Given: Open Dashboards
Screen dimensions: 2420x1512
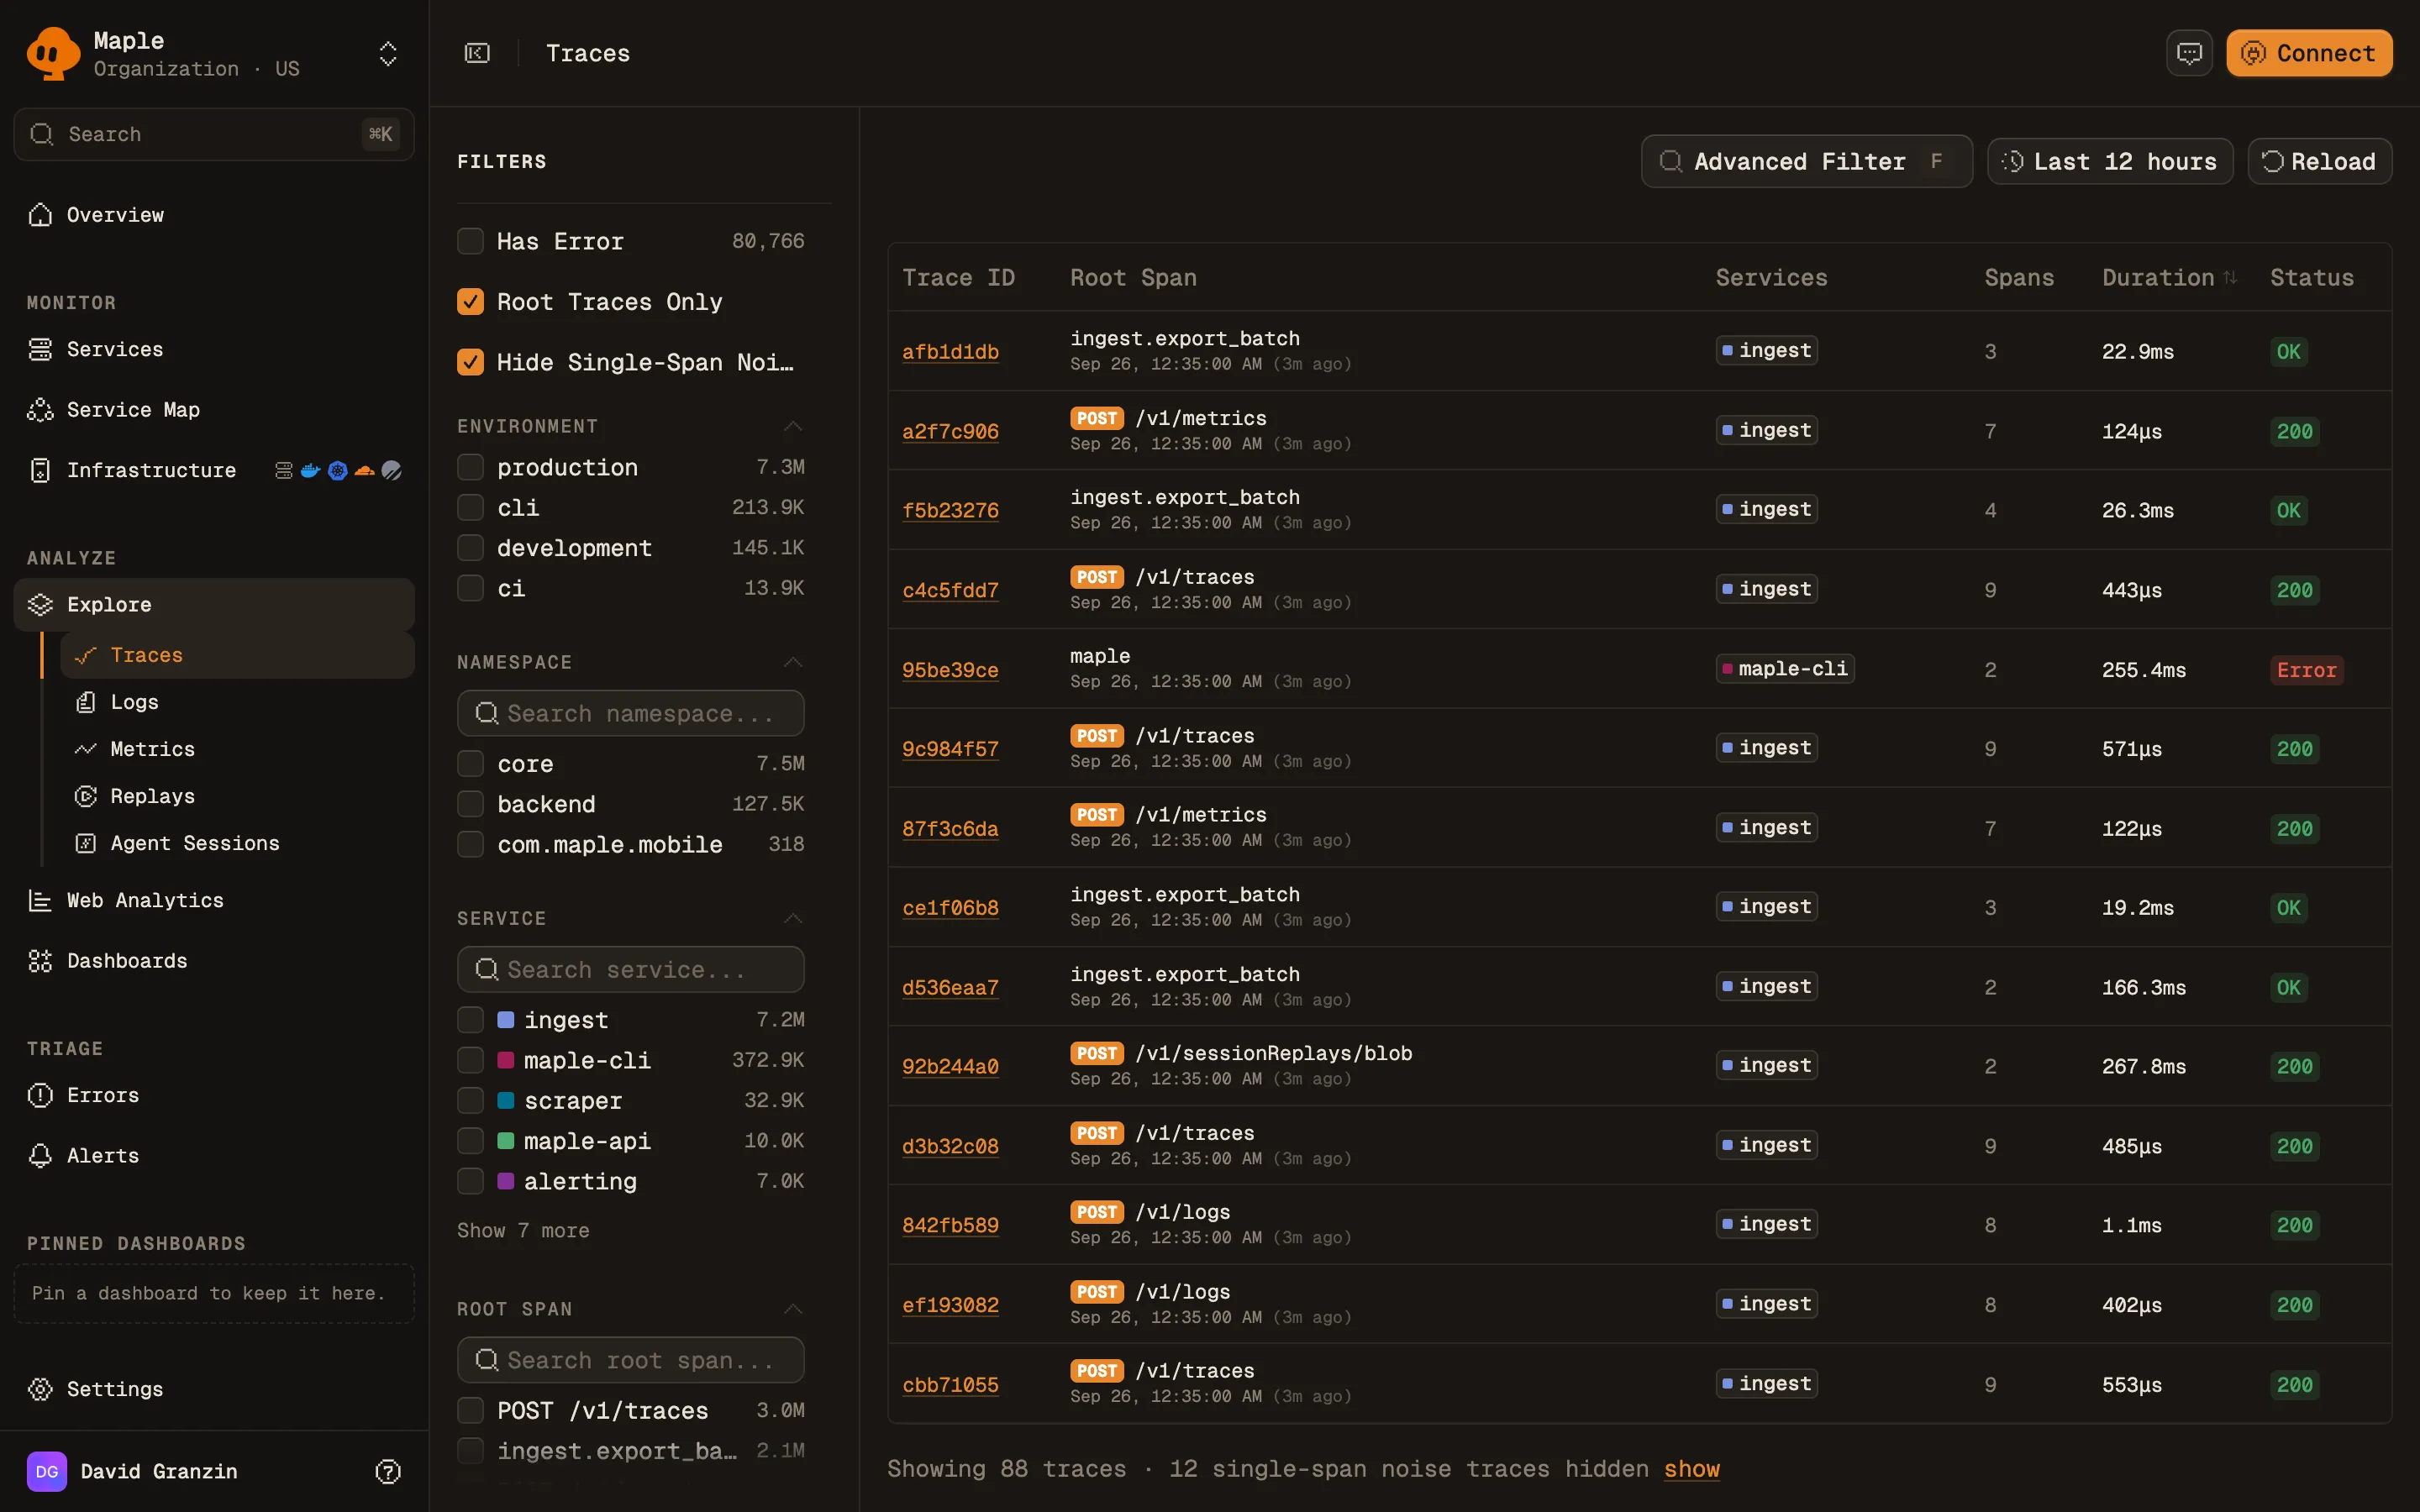Looking at the screenshot, I should point(214,961).
